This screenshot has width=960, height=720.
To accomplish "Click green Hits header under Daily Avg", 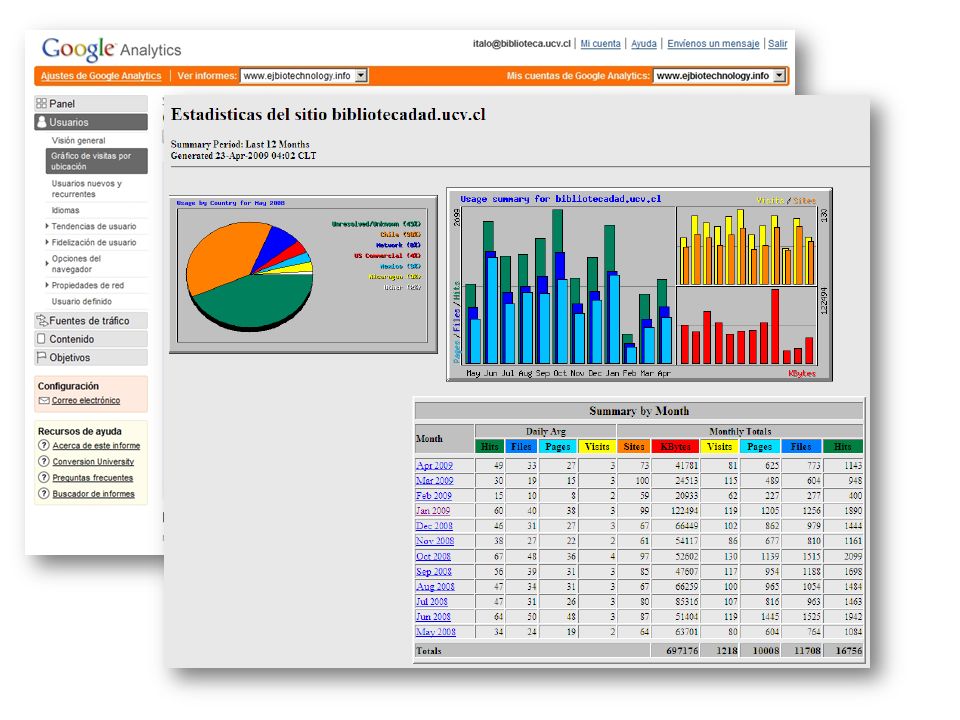I will pos(489,446).
